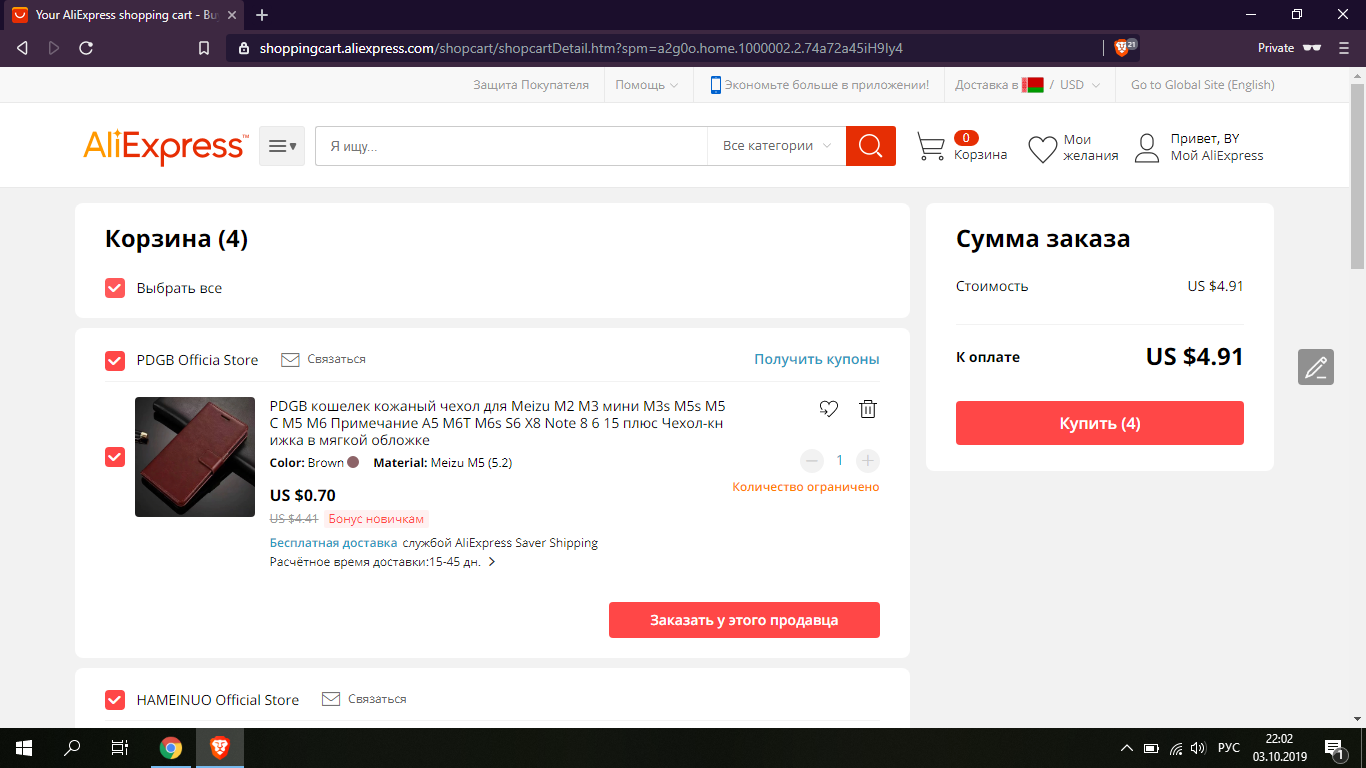
Task: Move the PDGB case to wishlist
Action: coord(828,408)
